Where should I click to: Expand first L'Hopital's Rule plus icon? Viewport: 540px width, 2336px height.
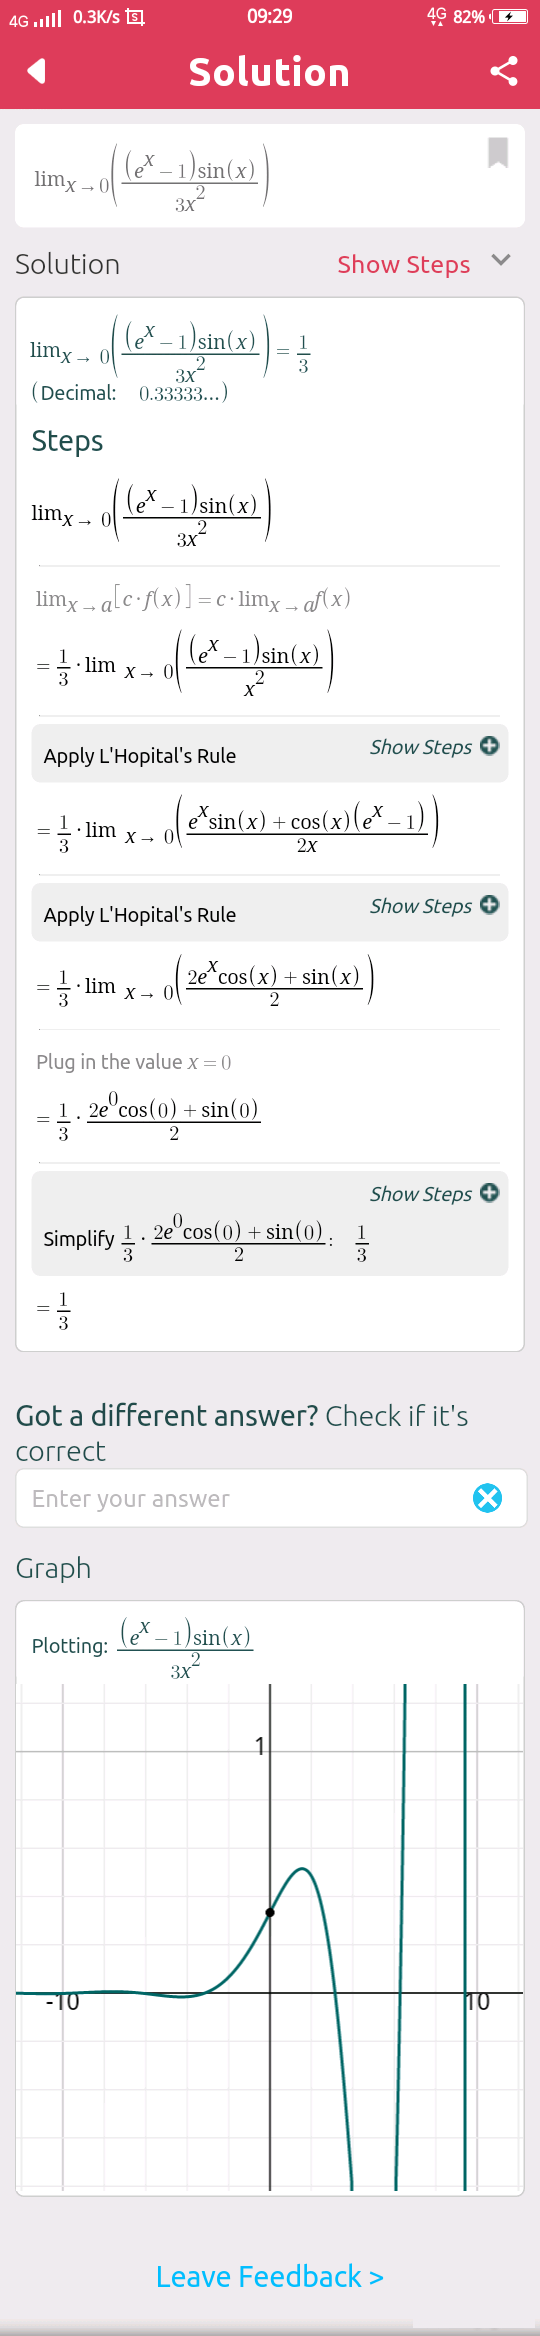489,746
